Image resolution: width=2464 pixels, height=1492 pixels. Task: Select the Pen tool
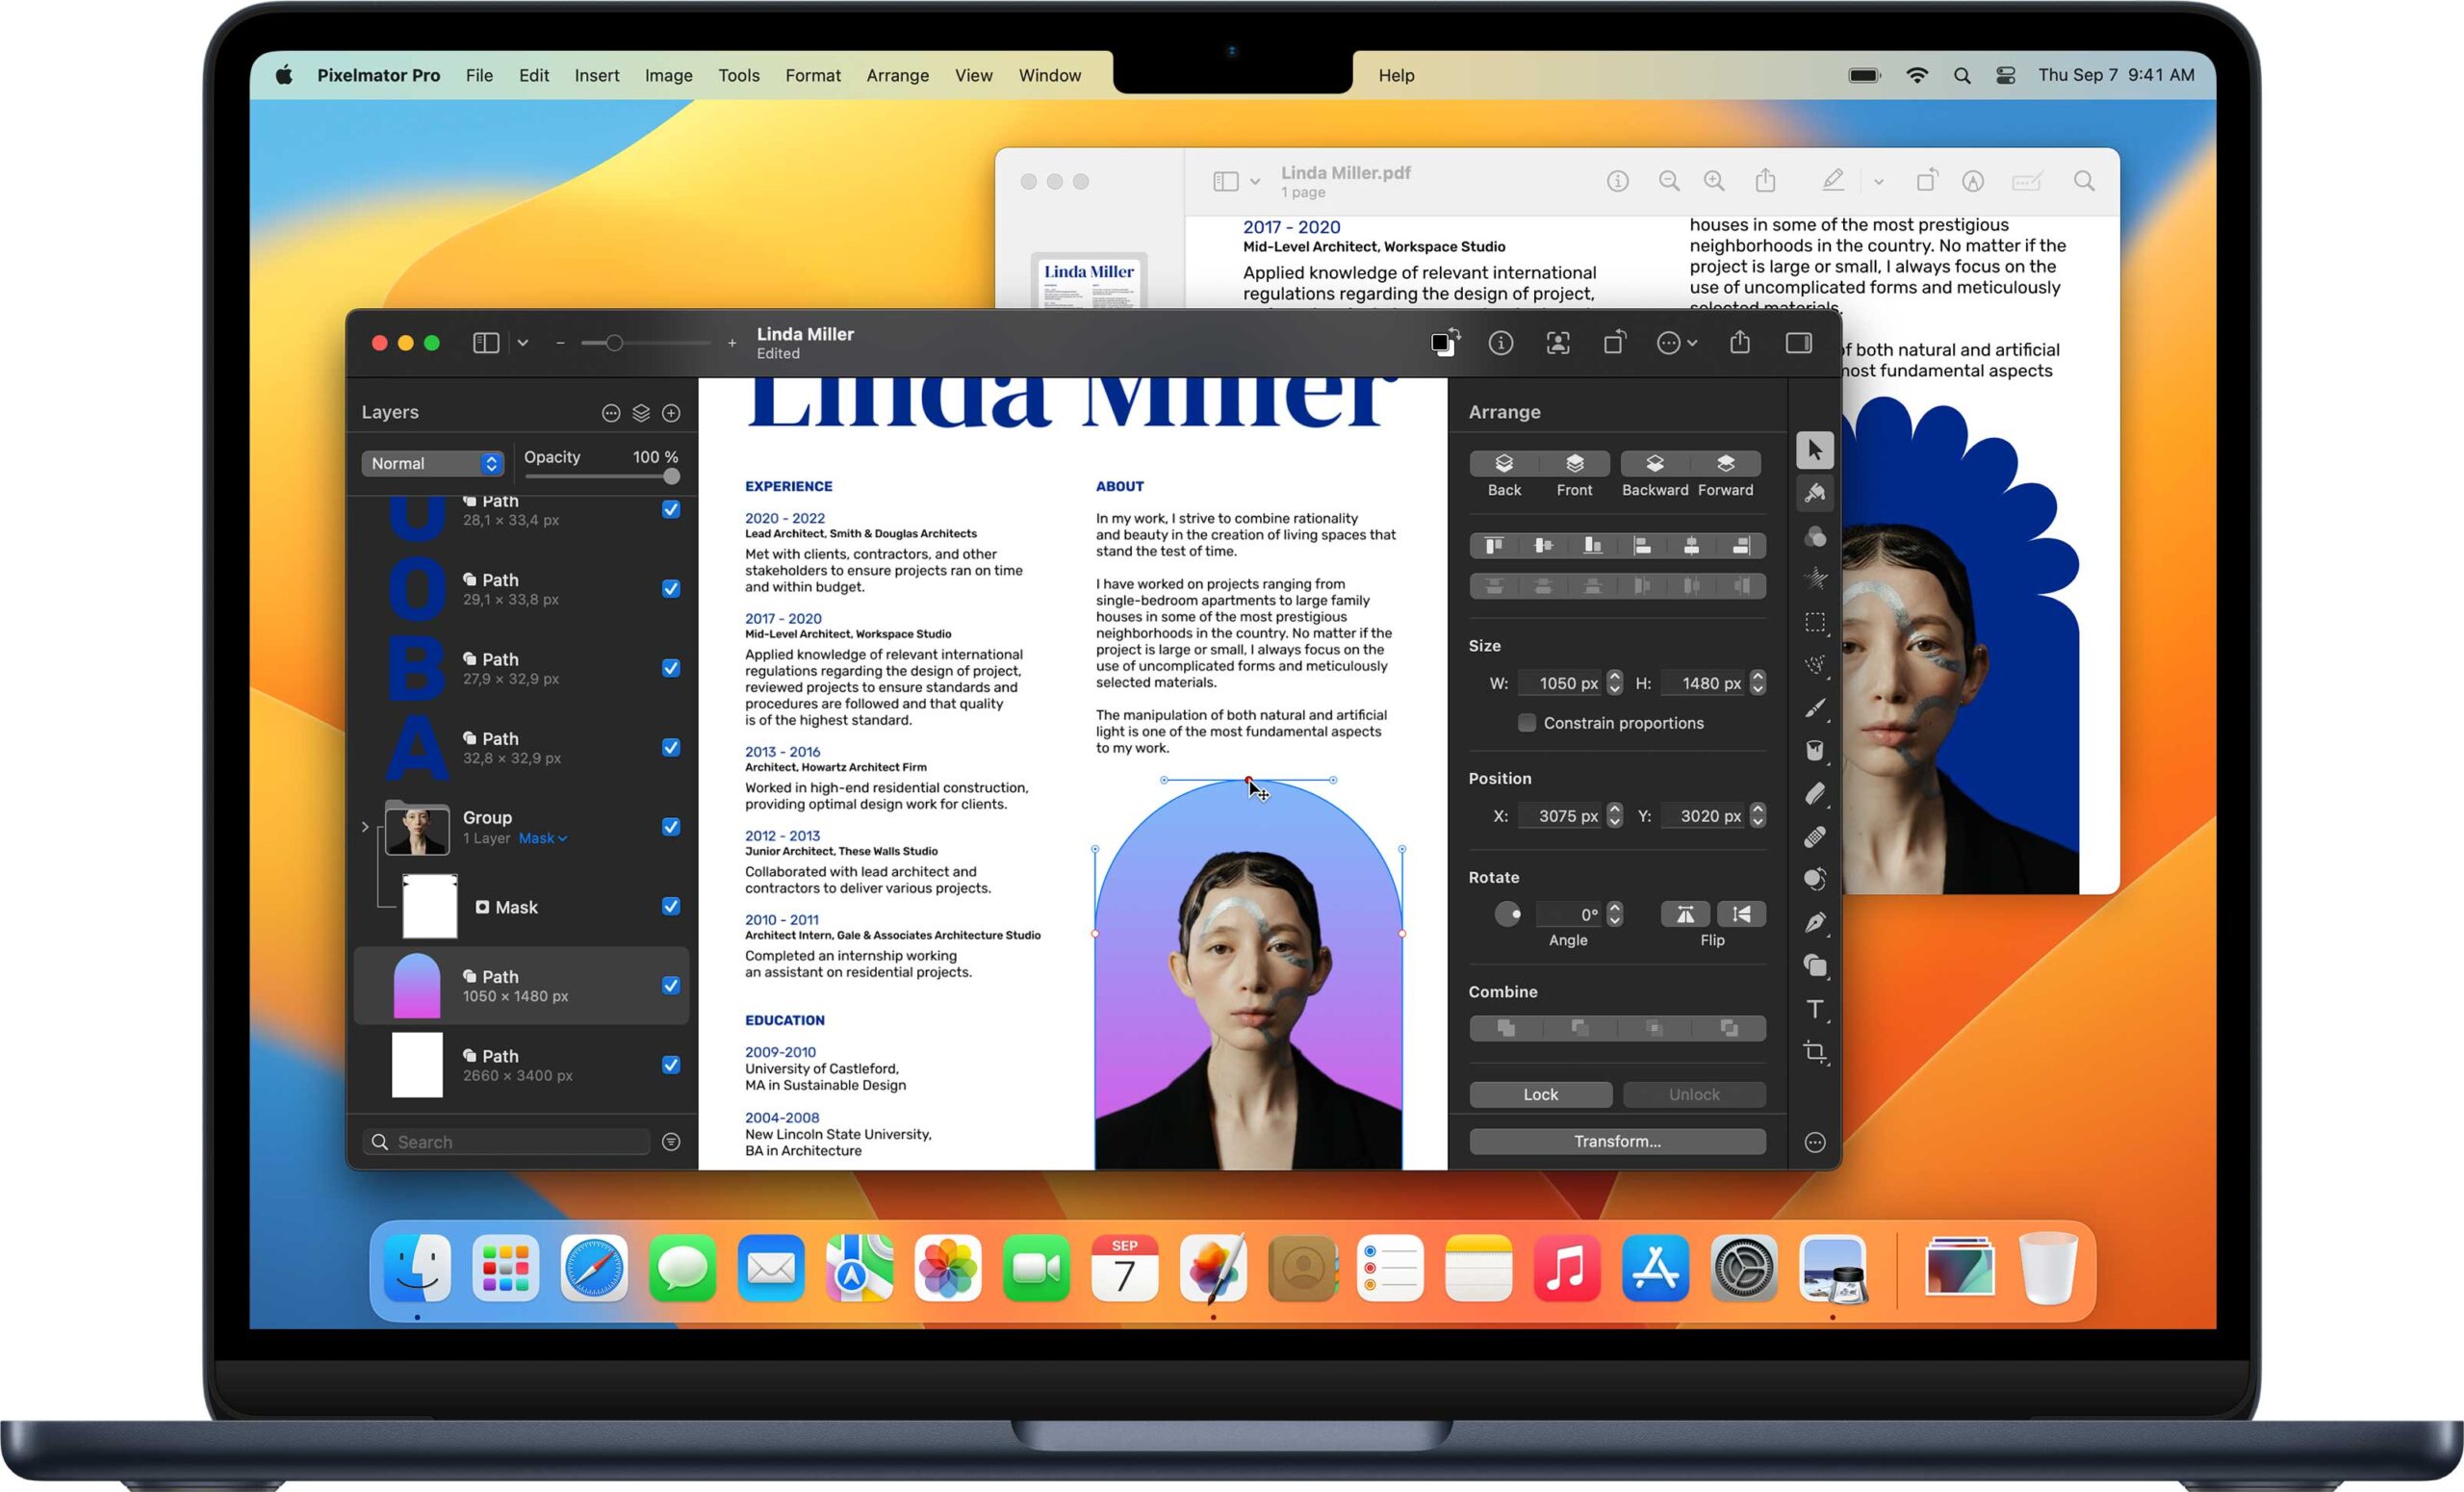pos(1814,922)
